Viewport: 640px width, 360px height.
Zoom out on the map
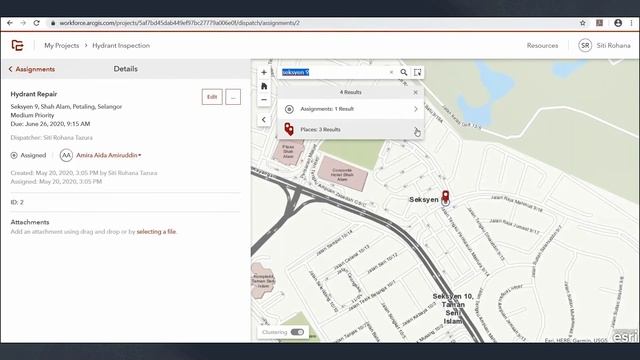click(x=264, y=100)
